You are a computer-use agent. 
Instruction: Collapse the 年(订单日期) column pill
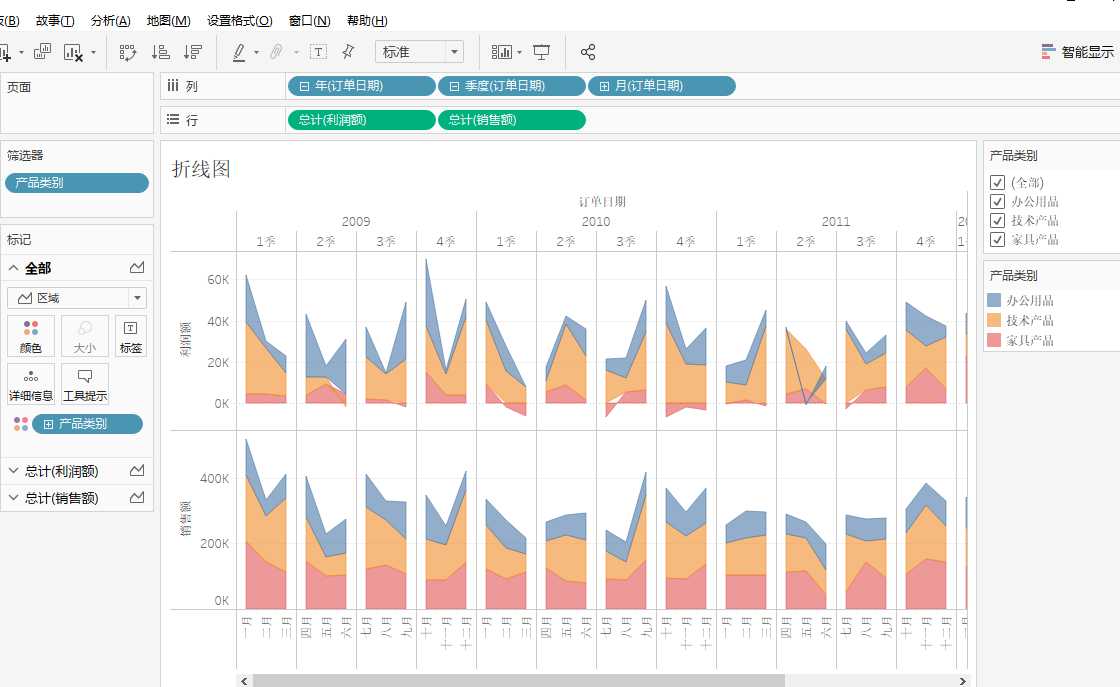pyautogui.click(x=304, y=86)
